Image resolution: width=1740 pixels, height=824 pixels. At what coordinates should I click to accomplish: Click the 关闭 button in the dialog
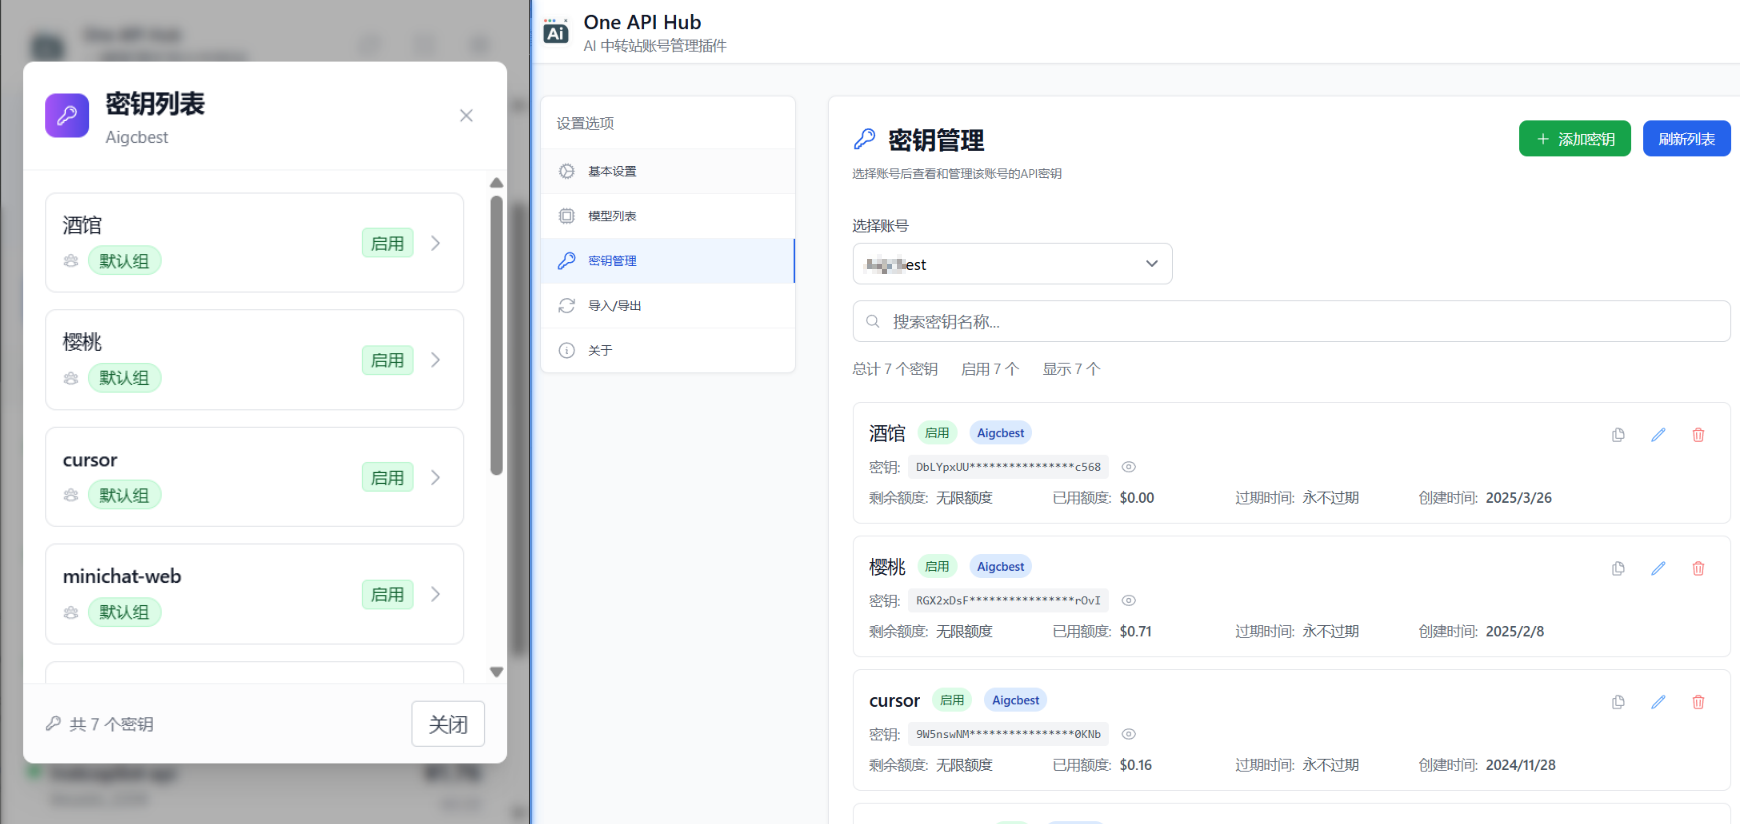[x=448, y=724]
